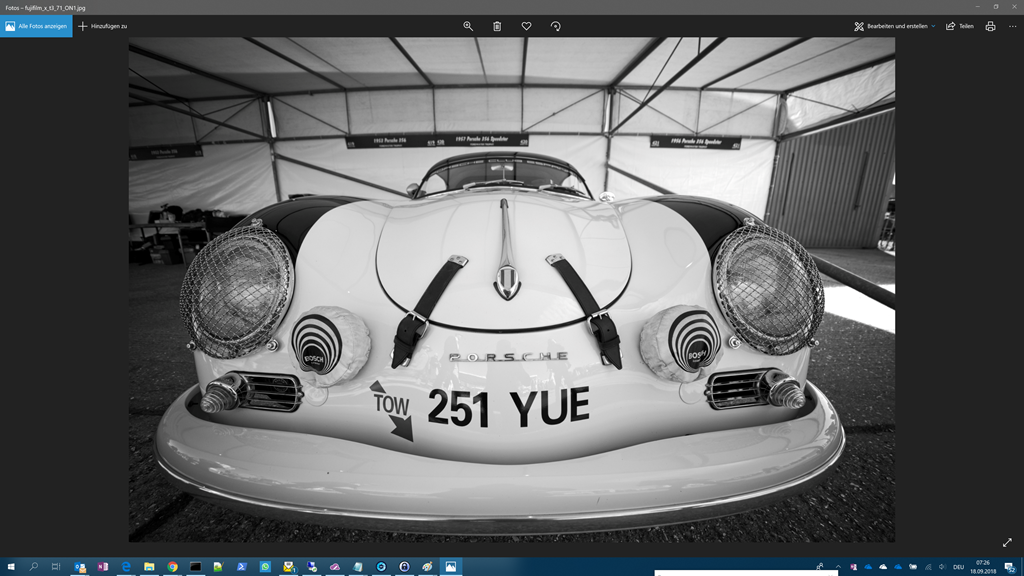Image resolution: width=1024 pixels, height=576 pixels.
Task: Delete the photo with the trash icon
Action: 497,26
